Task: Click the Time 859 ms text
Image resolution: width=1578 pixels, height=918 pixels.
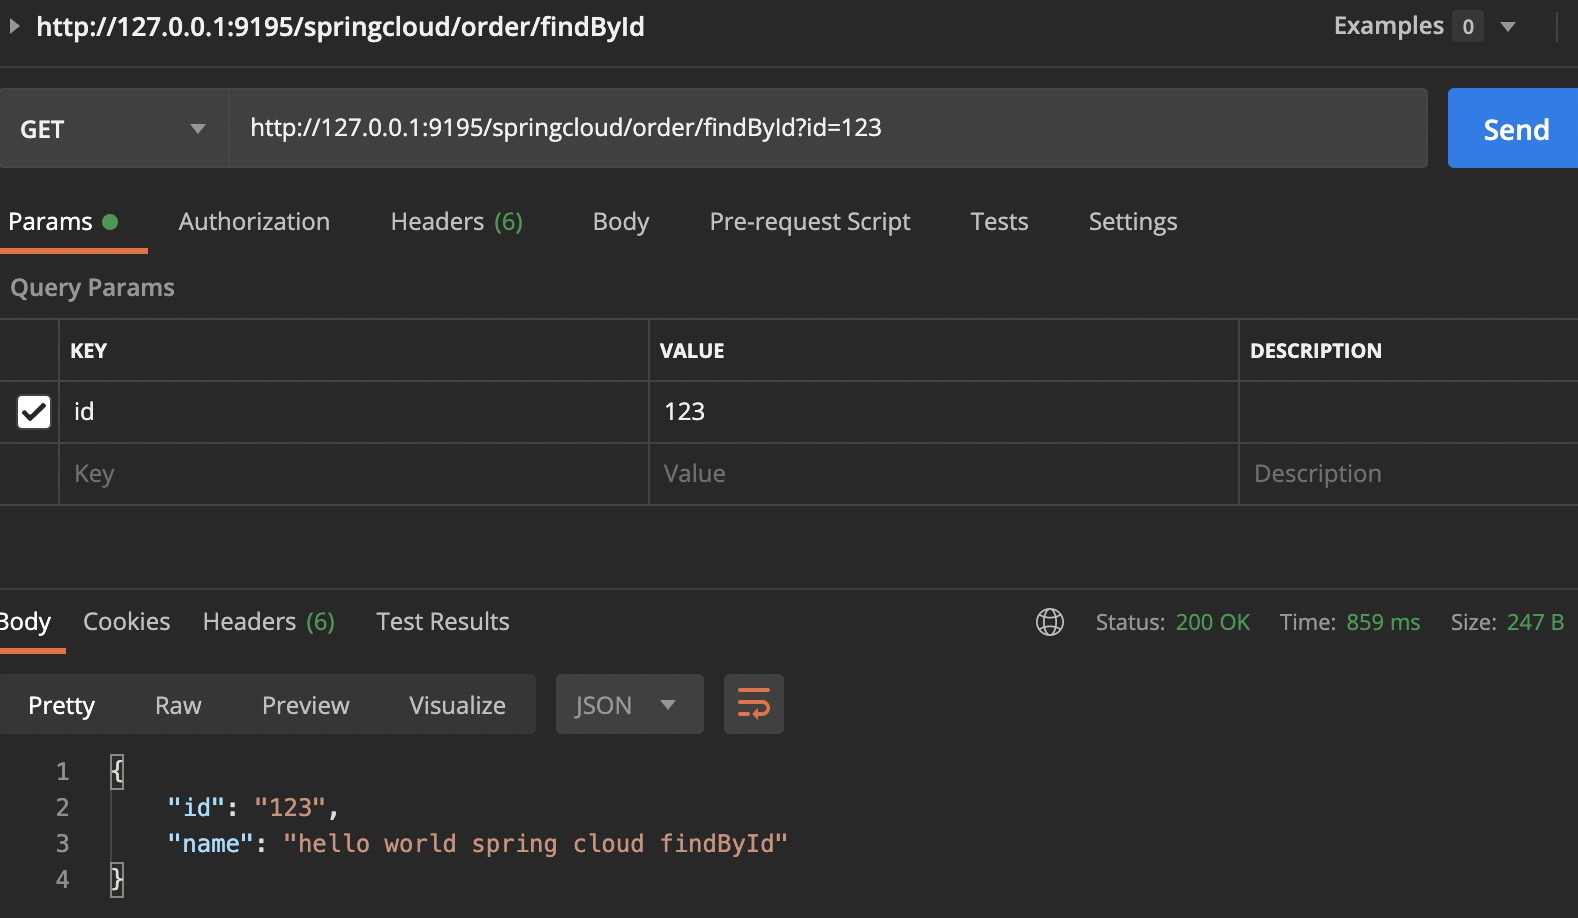Action: click(x=1350, y=622)
